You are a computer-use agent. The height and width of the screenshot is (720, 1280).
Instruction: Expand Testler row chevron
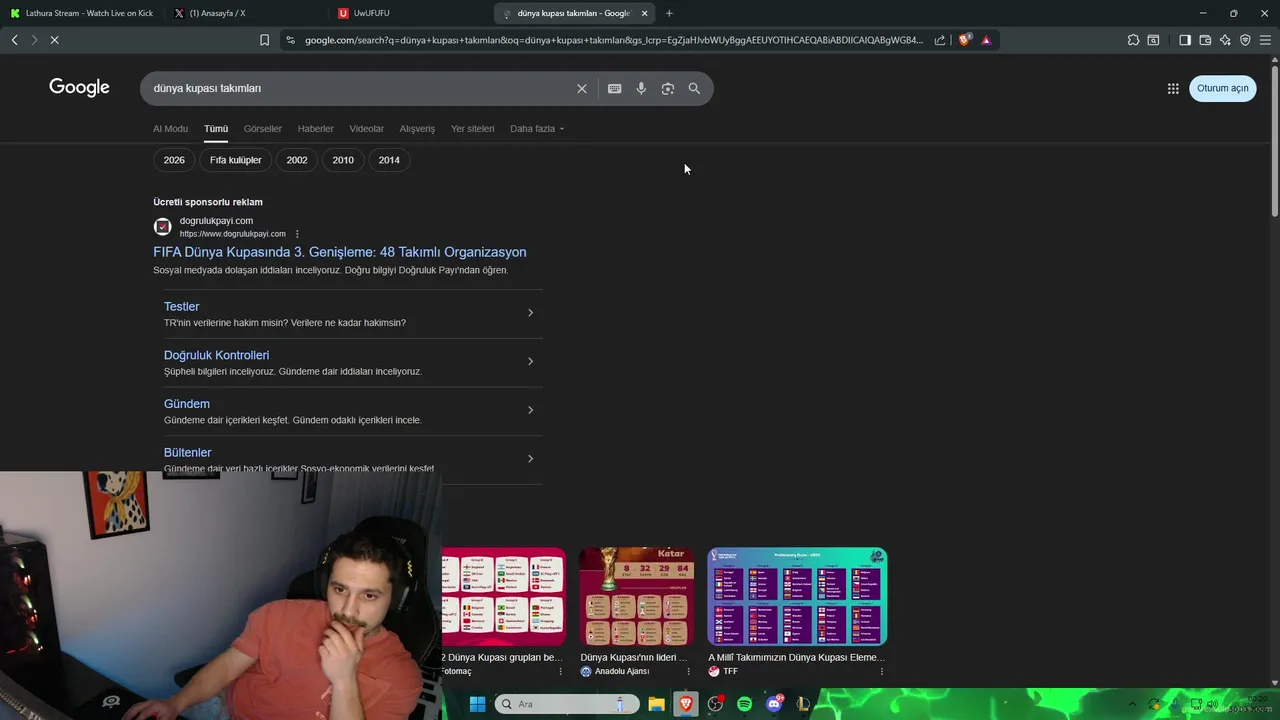[x=530, y=313]
